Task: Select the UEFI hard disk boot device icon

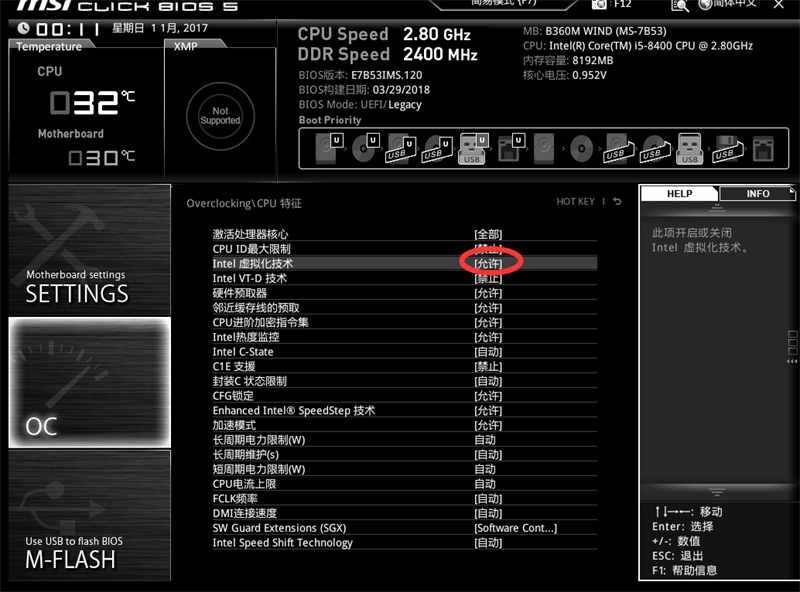Action: [329, 148]
